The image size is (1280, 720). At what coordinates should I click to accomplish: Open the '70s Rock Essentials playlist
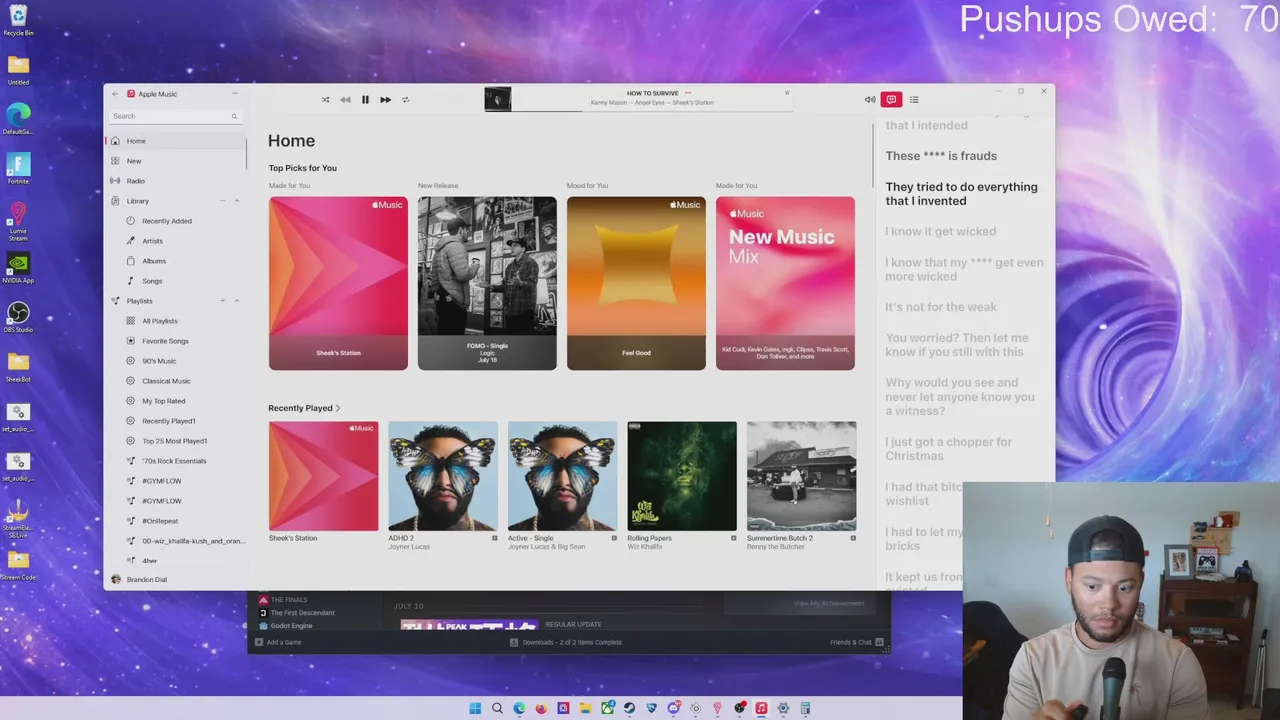coord(175,461)
